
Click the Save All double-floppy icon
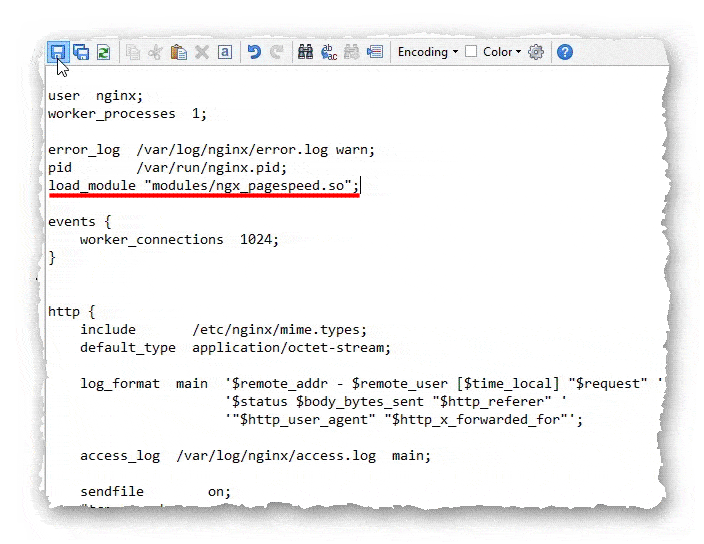[81, 52]
